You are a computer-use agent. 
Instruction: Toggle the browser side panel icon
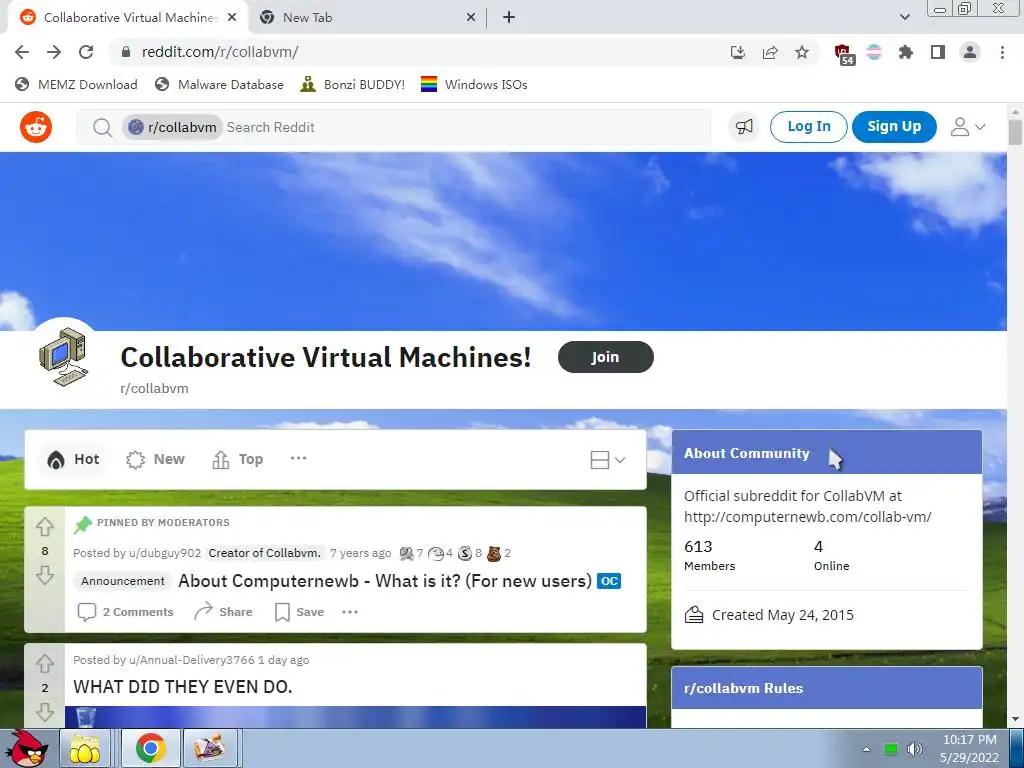[938, 52]
